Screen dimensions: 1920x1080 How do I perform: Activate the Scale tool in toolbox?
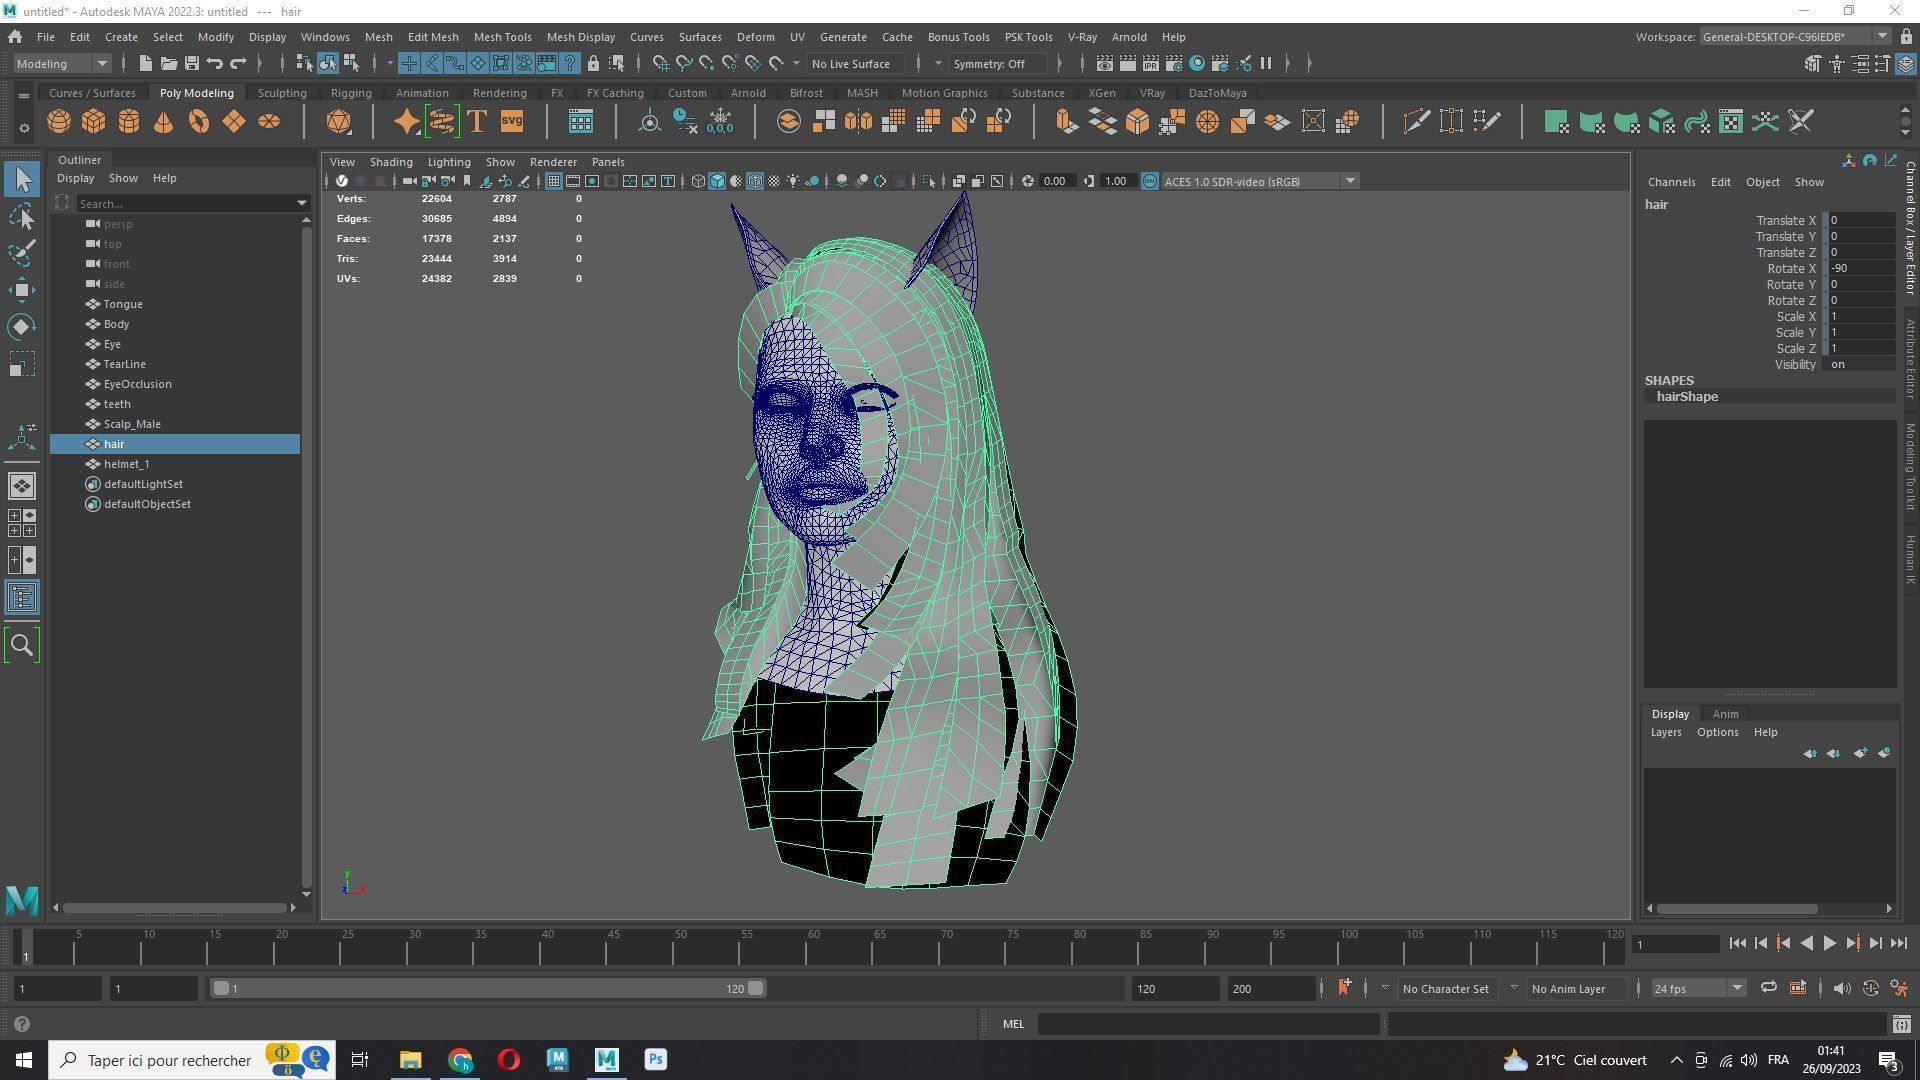tap(22, 364)
